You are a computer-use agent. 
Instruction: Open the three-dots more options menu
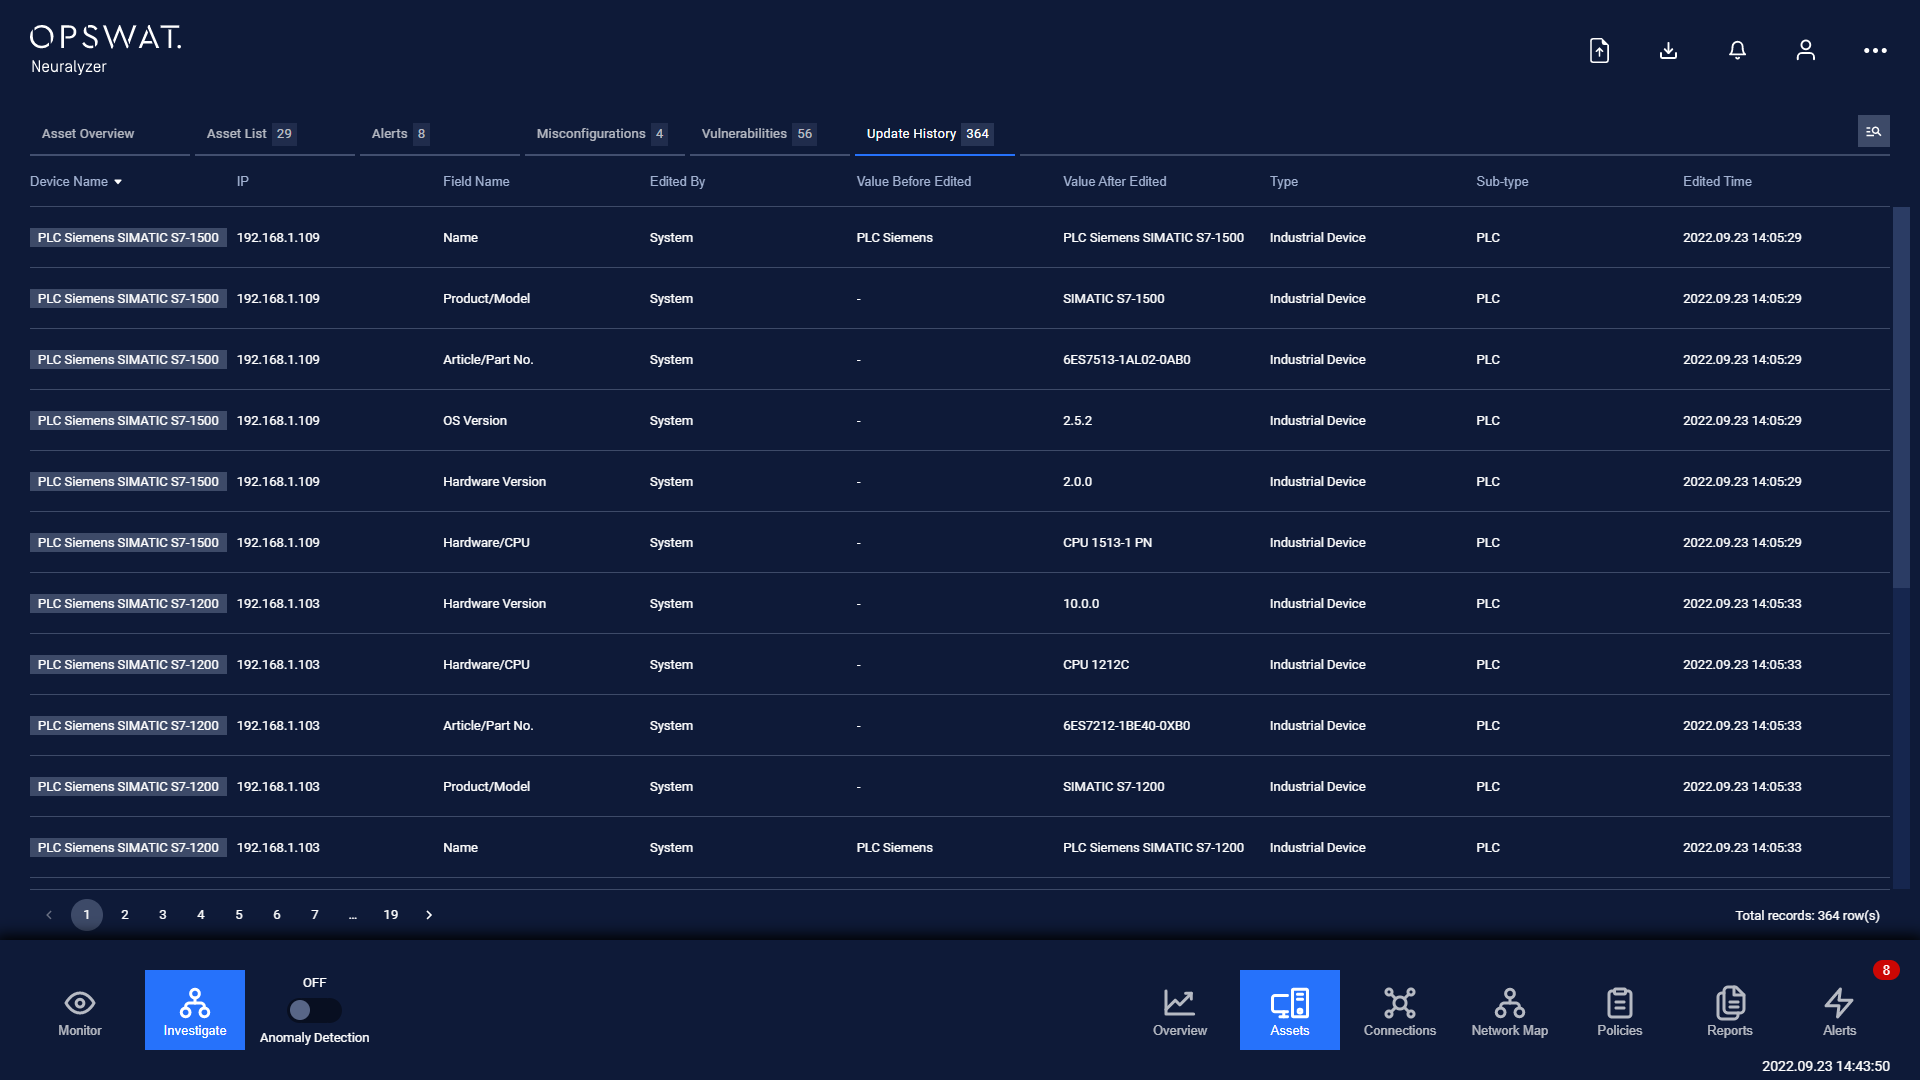click(1875, 51)
